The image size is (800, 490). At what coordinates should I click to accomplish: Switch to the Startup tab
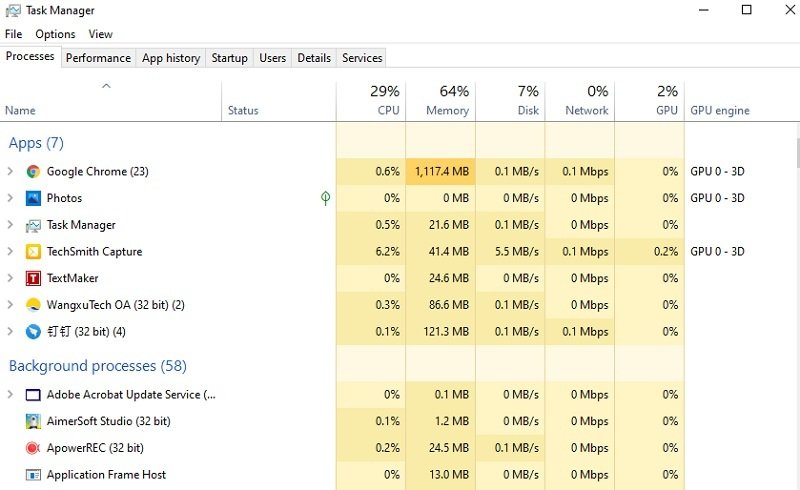230,58
